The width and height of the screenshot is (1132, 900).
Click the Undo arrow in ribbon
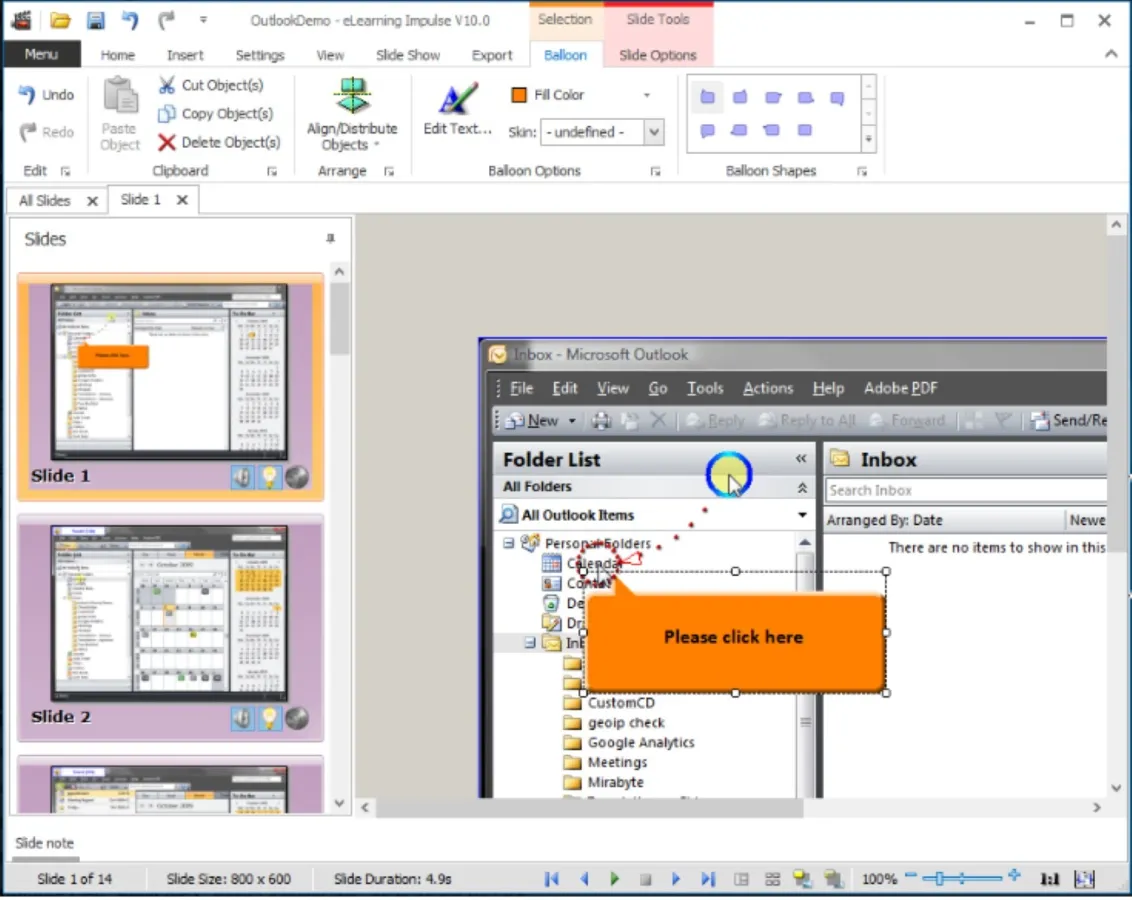pos(28,94)
